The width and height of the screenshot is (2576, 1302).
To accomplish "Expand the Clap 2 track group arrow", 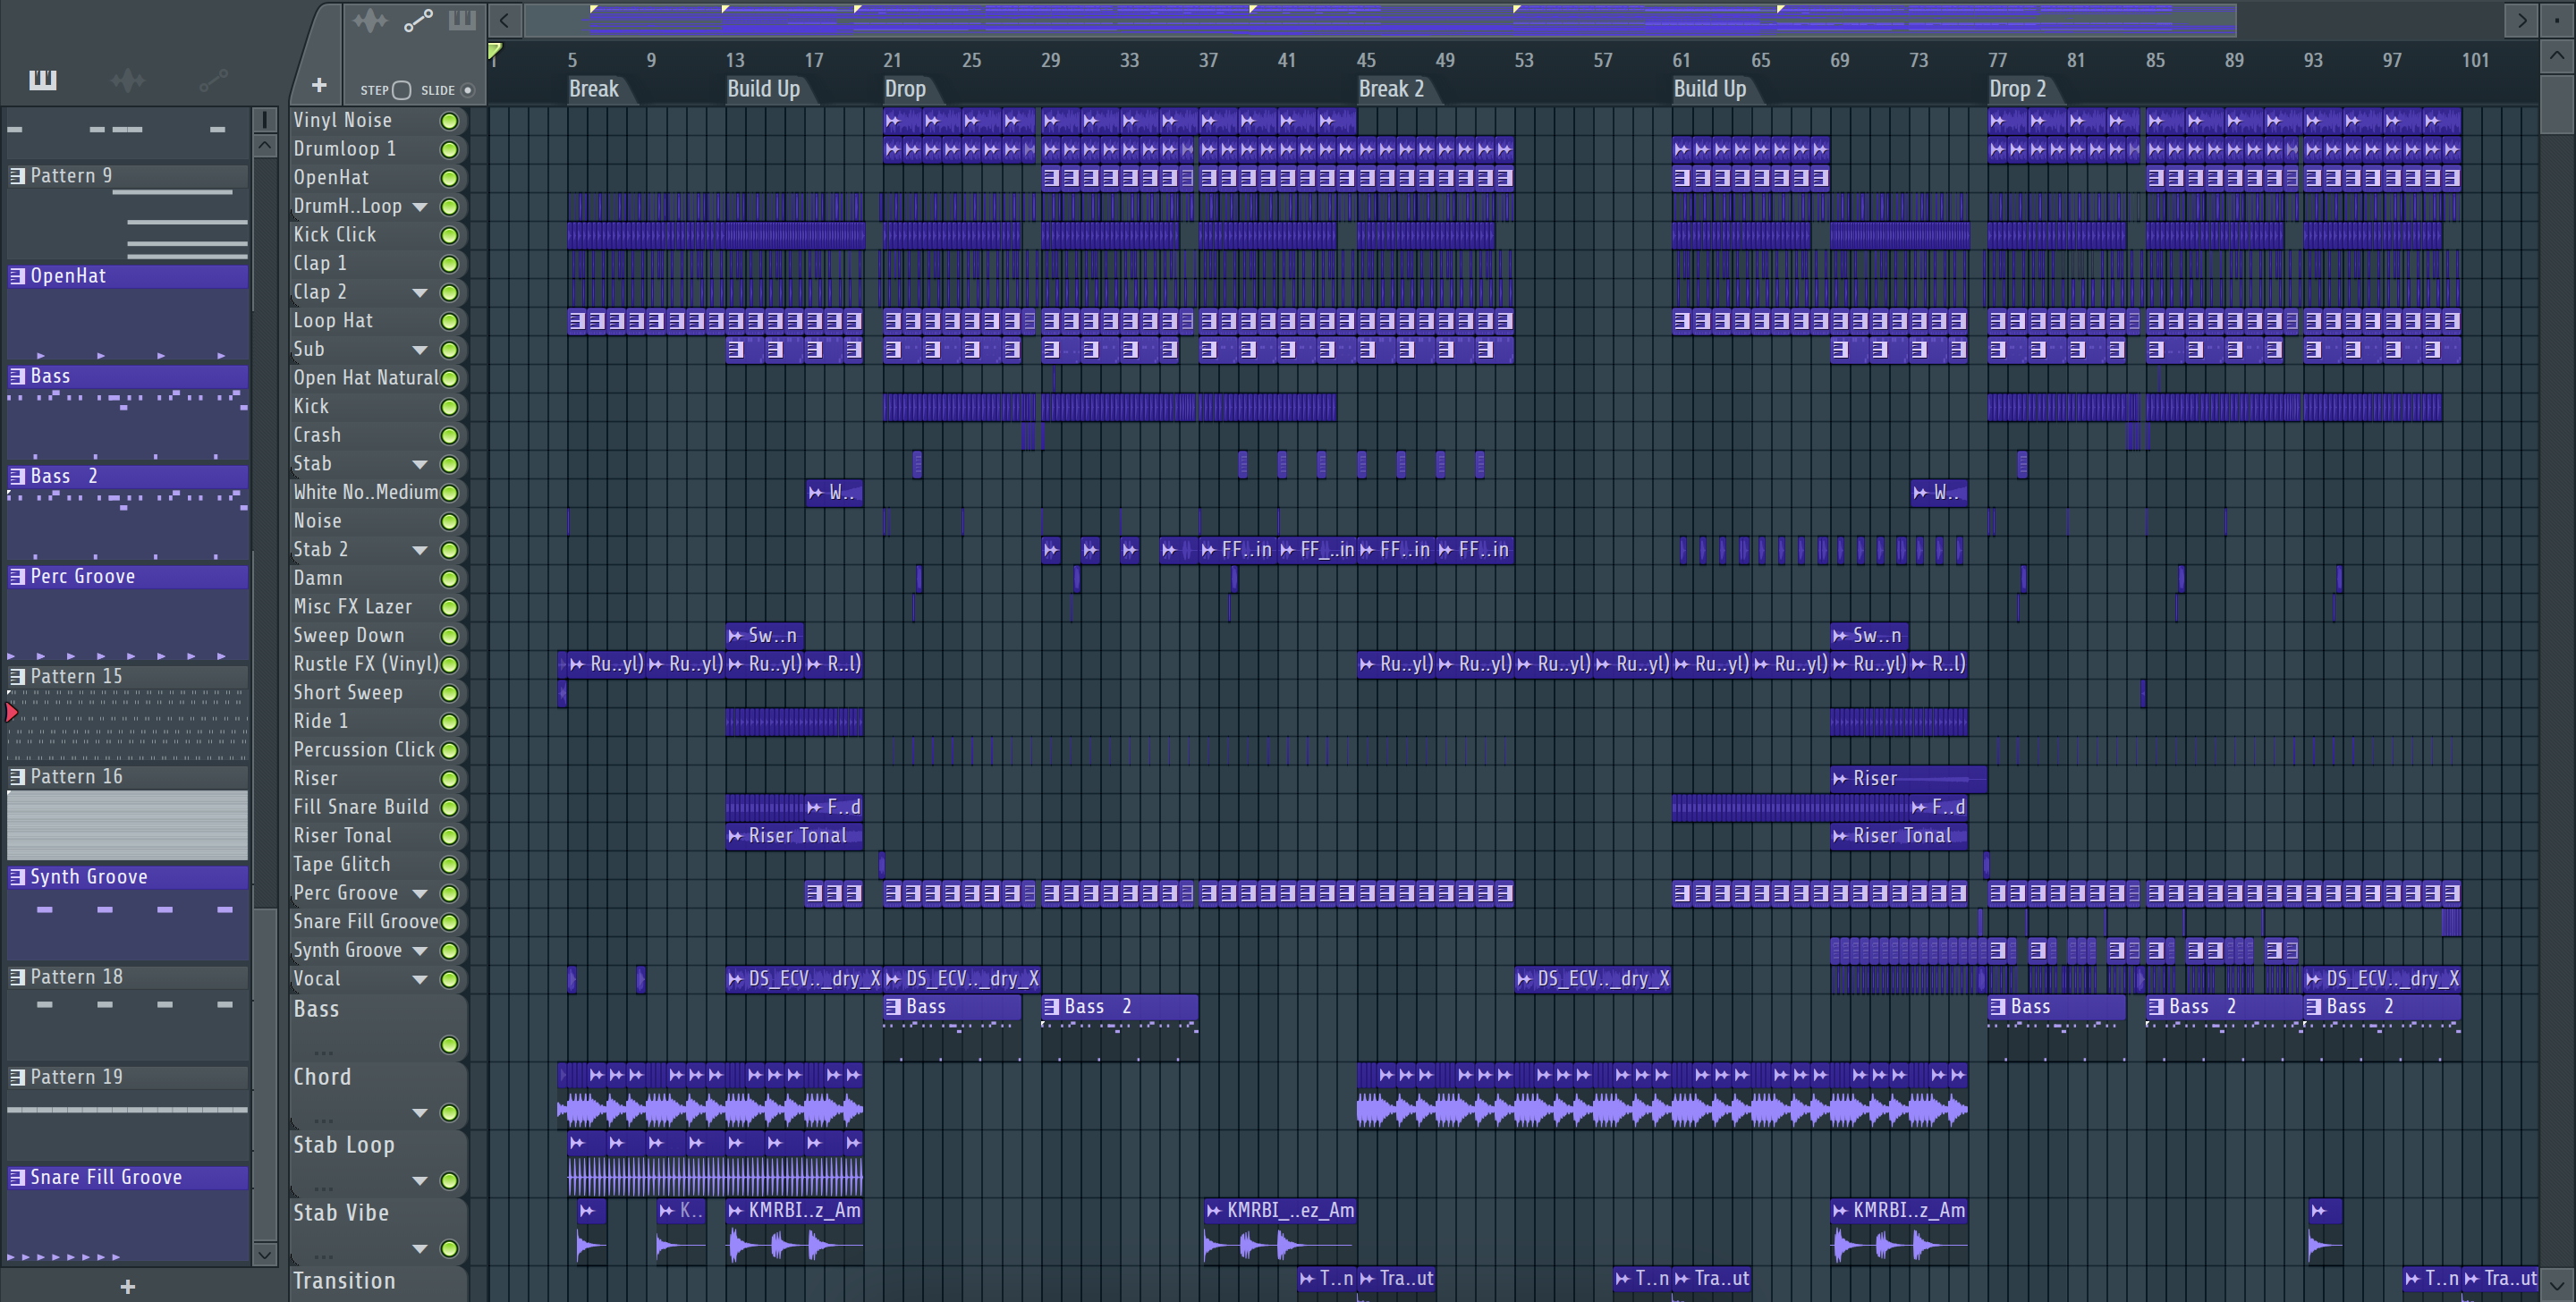I will tap(420, 293).
